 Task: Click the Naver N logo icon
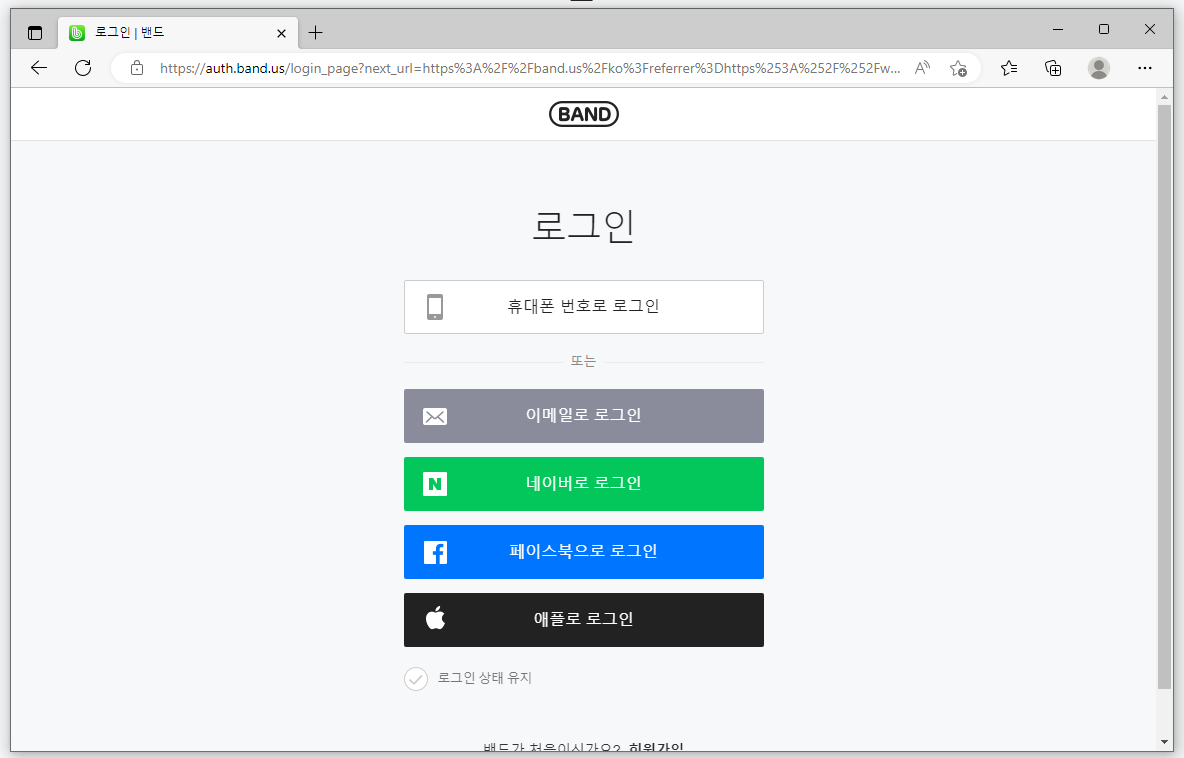[435, 484]
